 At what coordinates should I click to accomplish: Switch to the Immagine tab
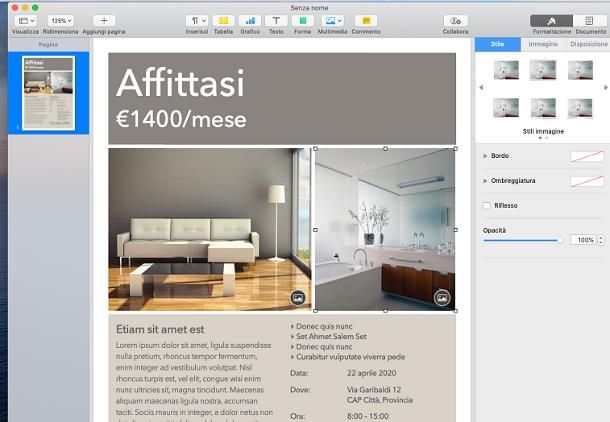pyautogui.click(x=543, y=44)
